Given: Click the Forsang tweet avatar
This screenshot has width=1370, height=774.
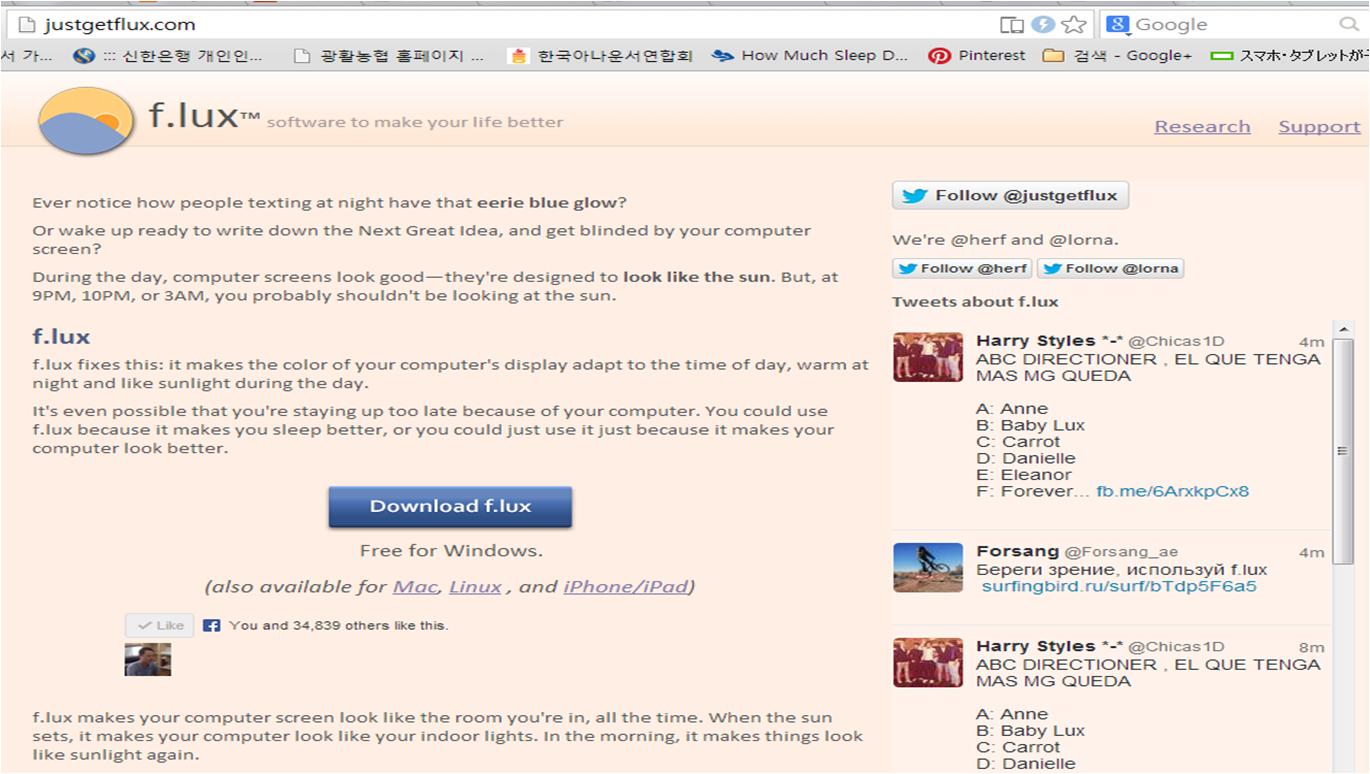Looking at the screenshot, I should (x=927, y=567).
